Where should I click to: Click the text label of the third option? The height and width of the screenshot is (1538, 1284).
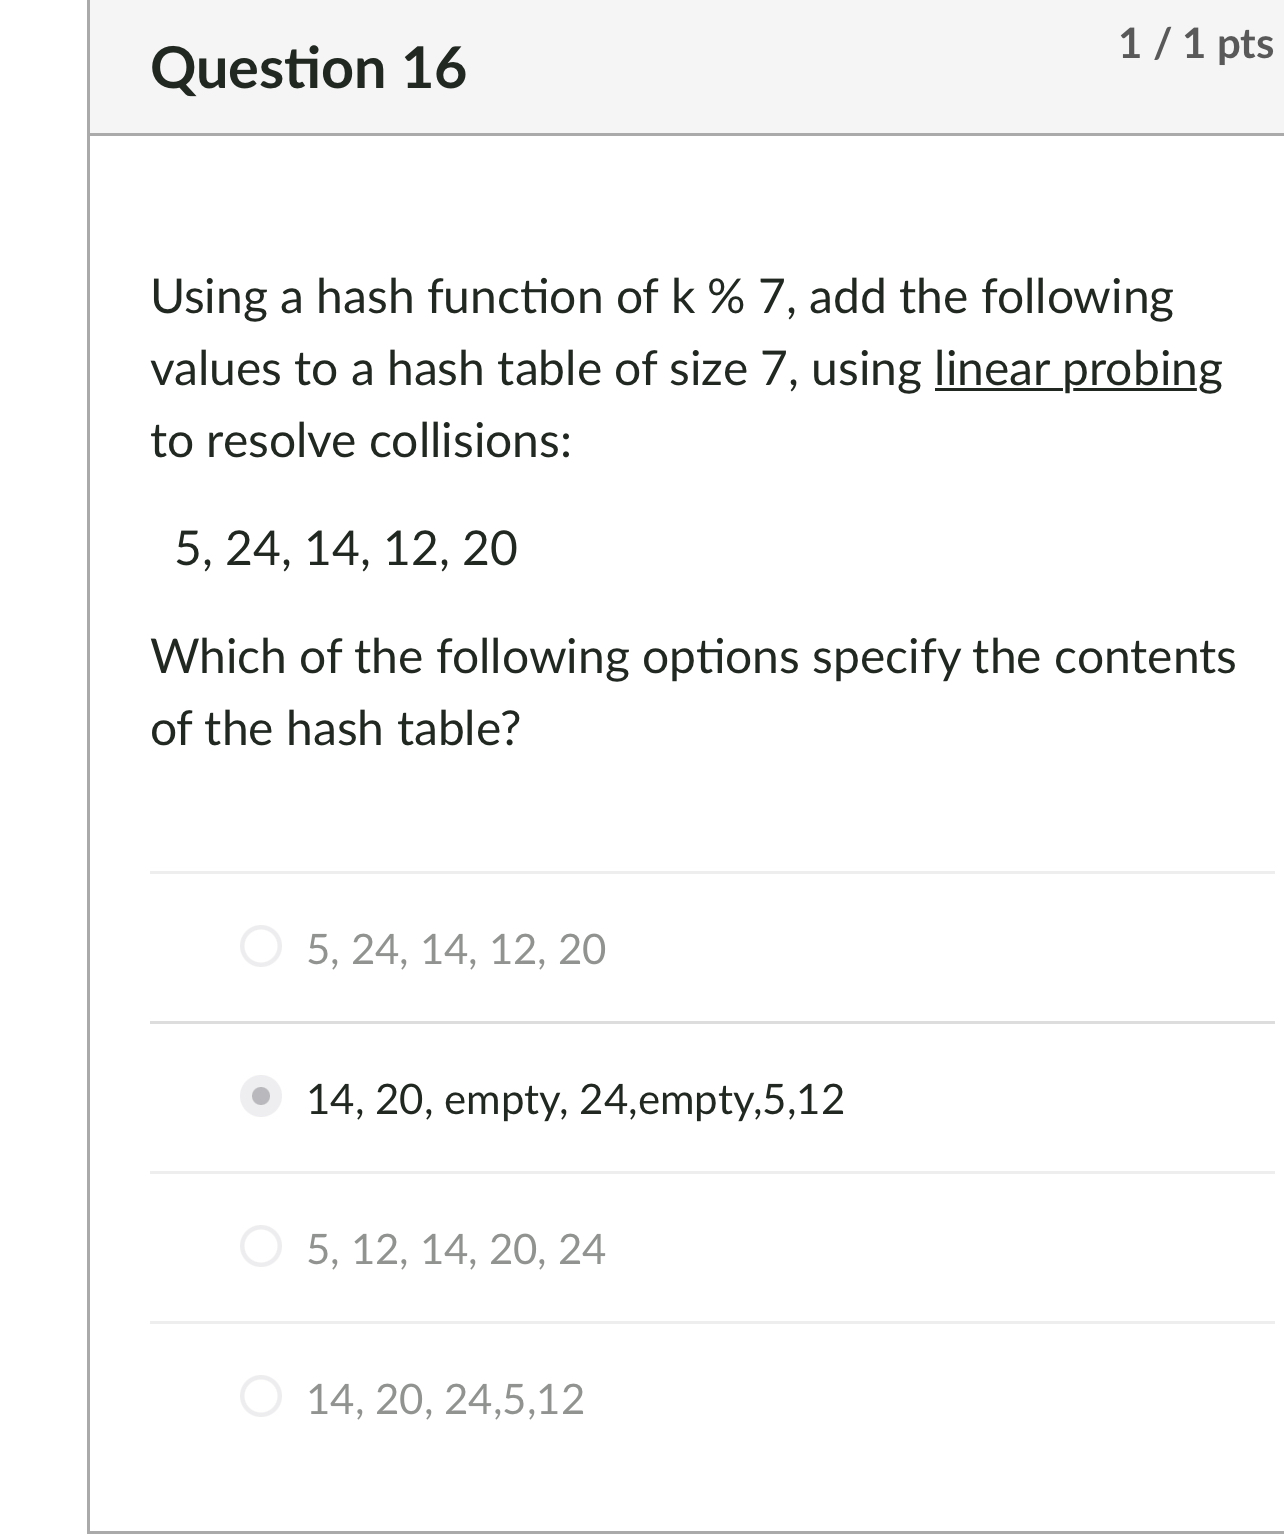click(456, 1249)
